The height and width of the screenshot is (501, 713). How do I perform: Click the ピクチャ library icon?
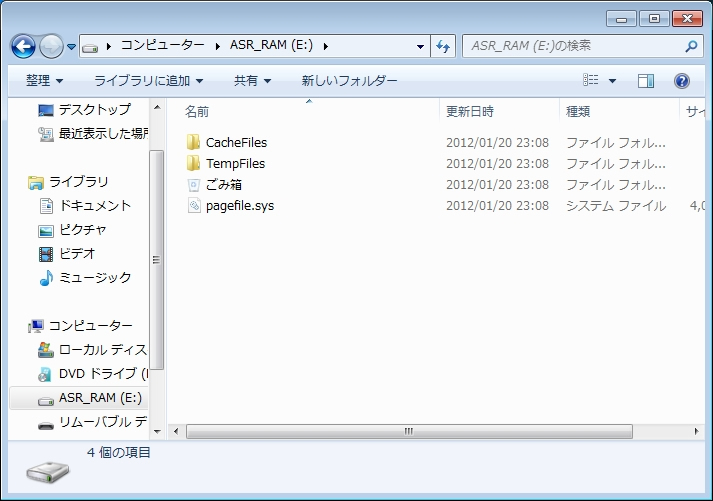click(46, 231)
